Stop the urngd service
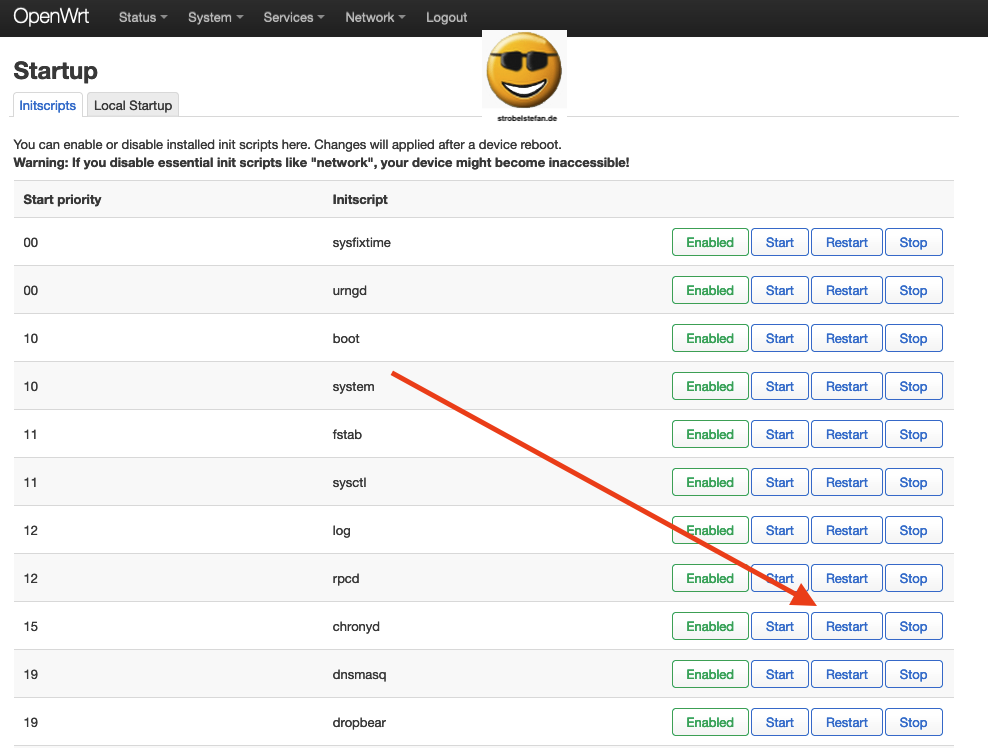 point(913,290)
